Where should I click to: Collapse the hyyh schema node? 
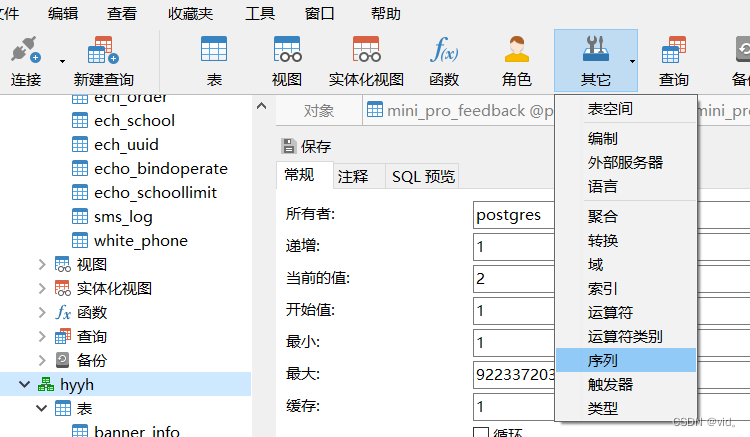[24, 384]
